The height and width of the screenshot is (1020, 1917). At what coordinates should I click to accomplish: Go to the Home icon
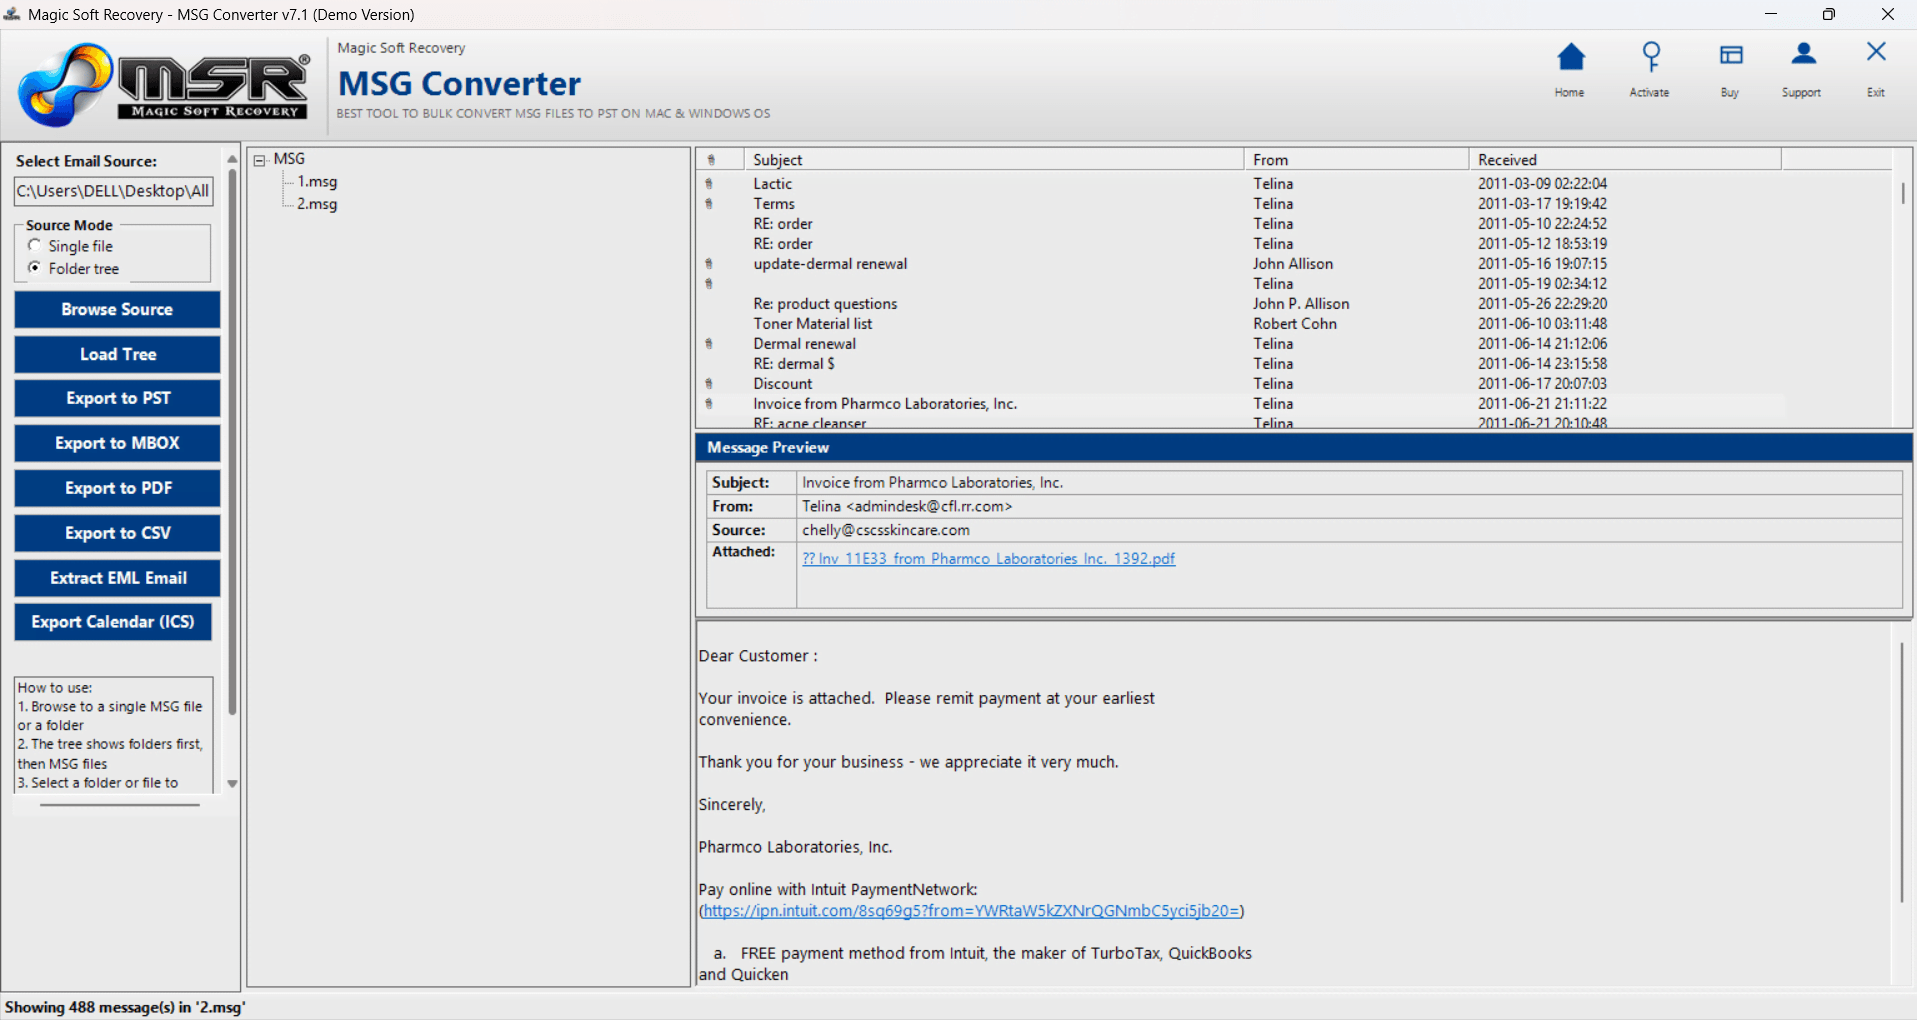pyautogui.click(x=1570, y=58)
